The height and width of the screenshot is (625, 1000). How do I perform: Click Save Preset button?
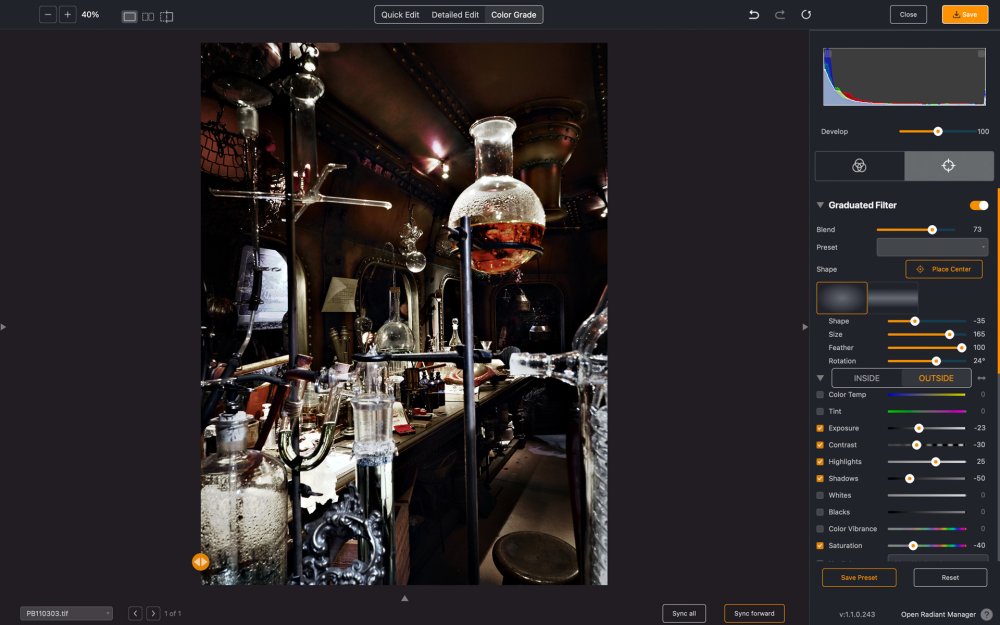coord(859,578)
